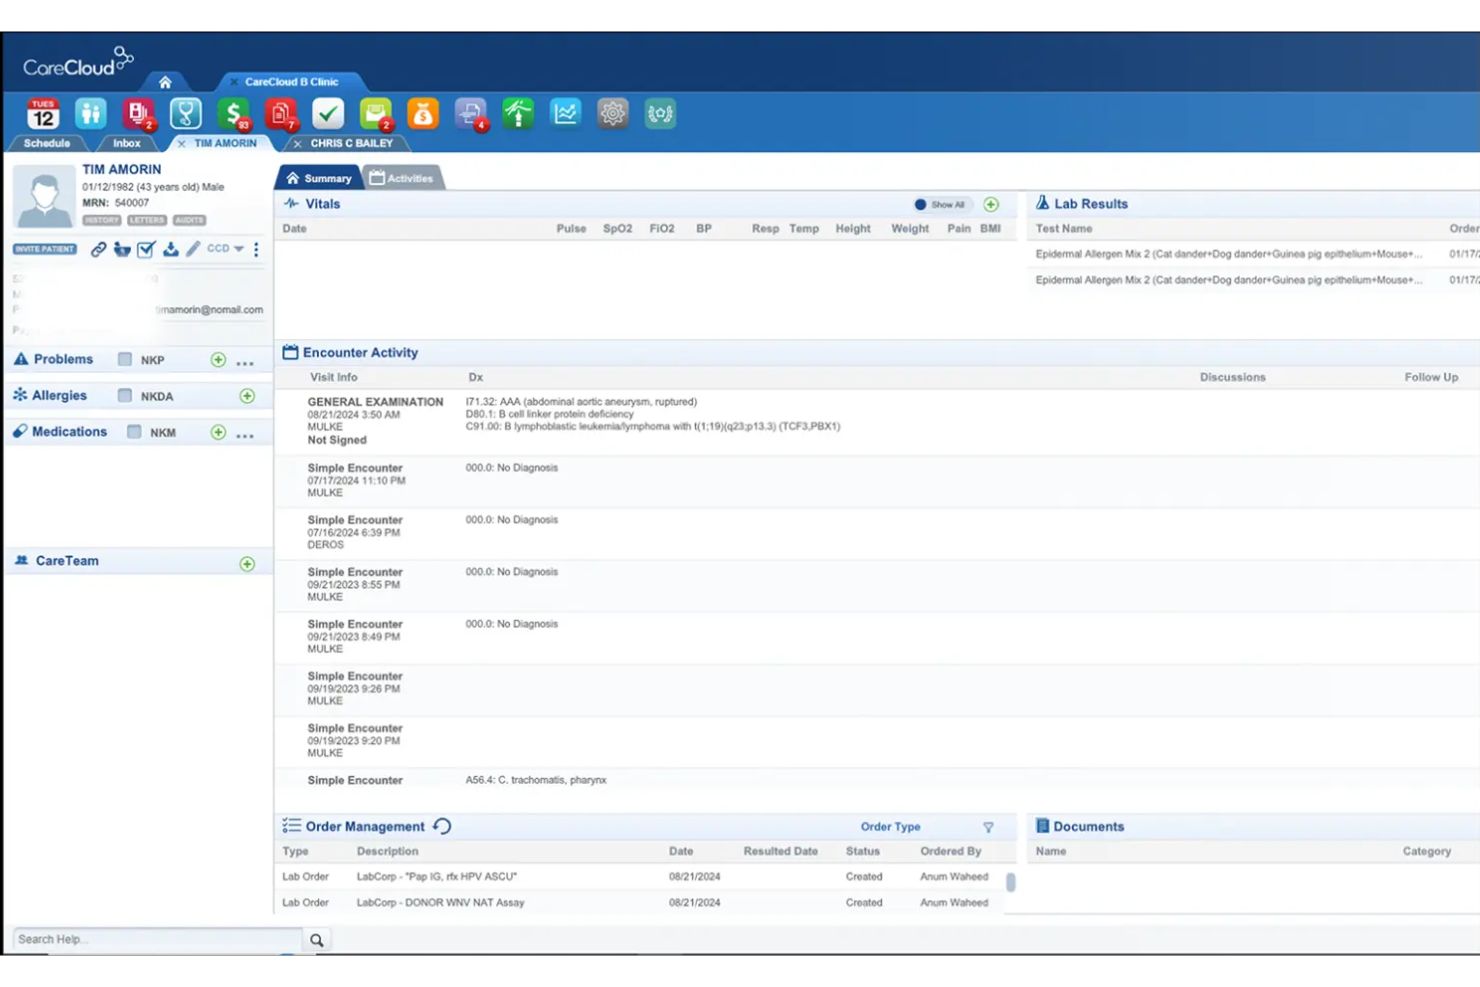Open the blue Analytics chart icon

(566, 114)
